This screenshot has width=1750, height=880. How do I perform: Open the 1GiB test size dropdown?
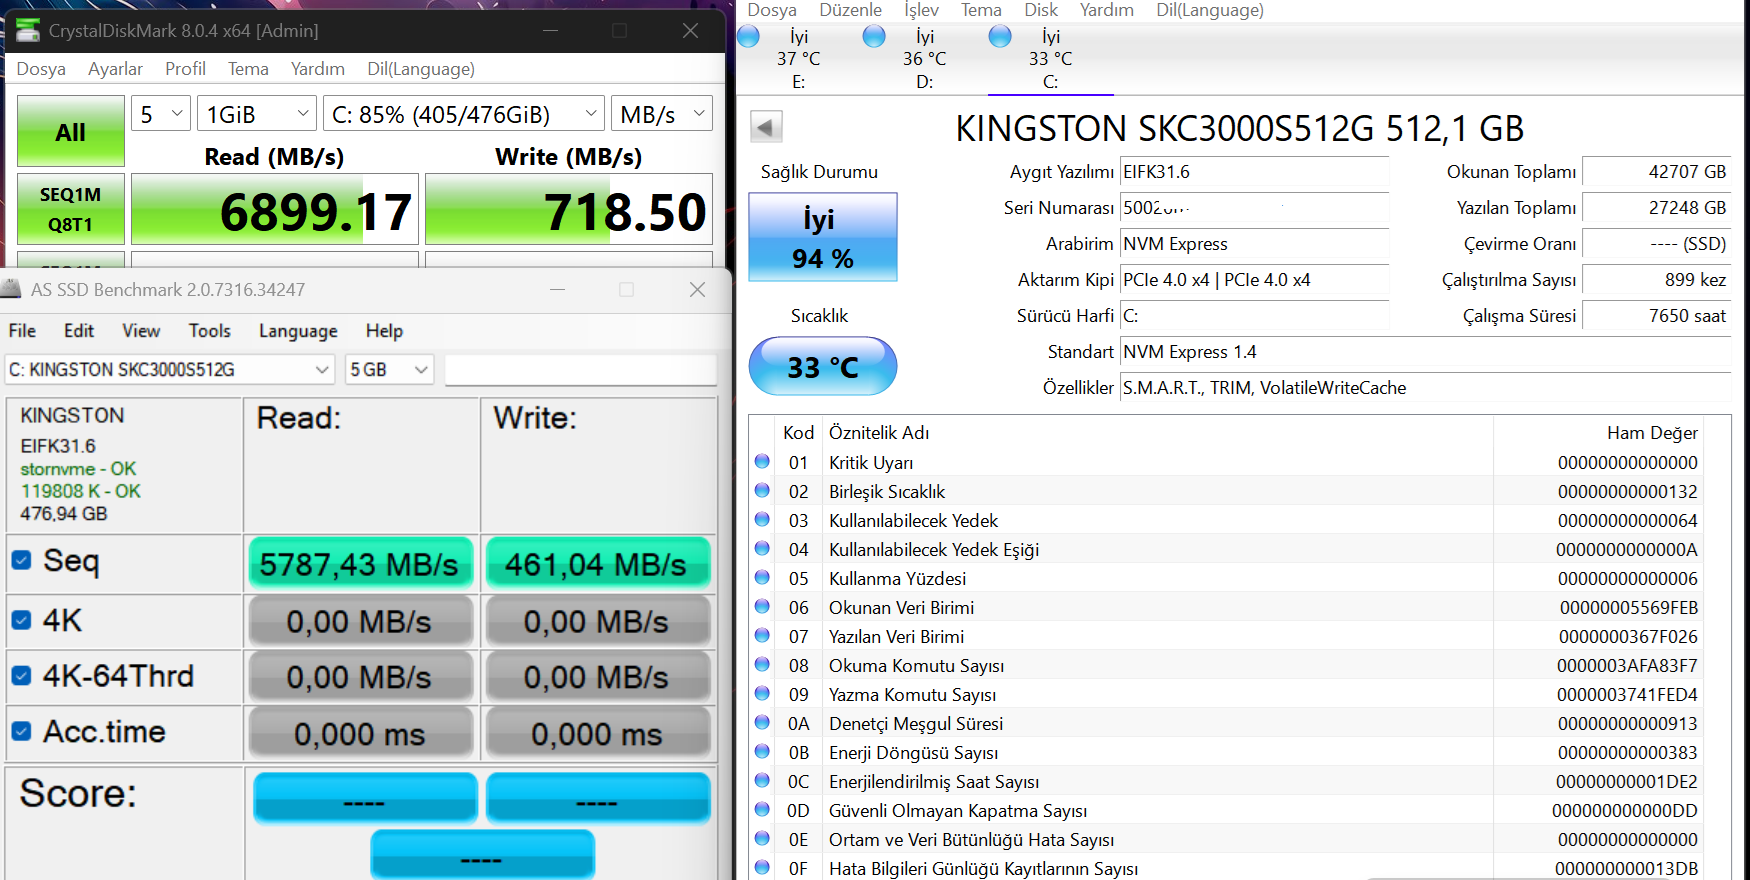coord(257,114)
